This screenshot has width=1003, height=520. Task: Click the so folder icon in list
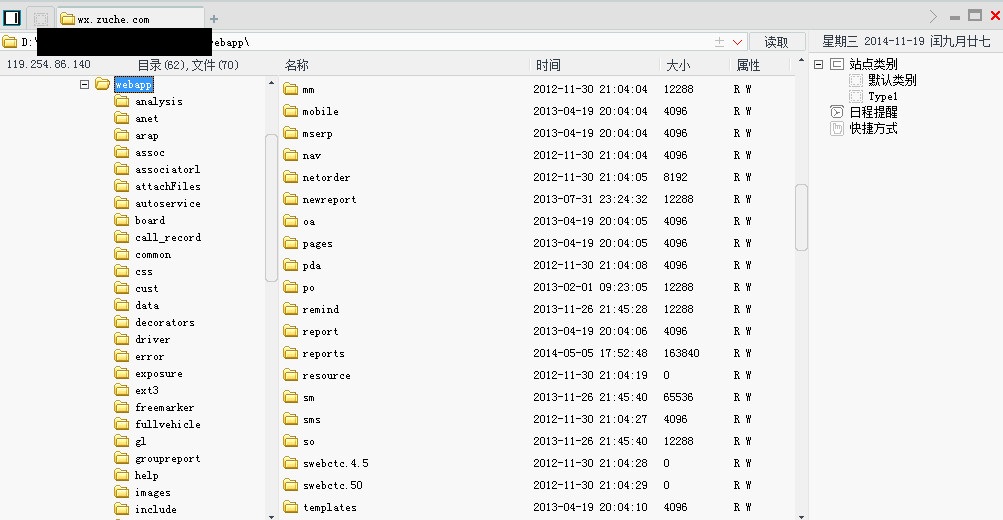coord(291,441)
